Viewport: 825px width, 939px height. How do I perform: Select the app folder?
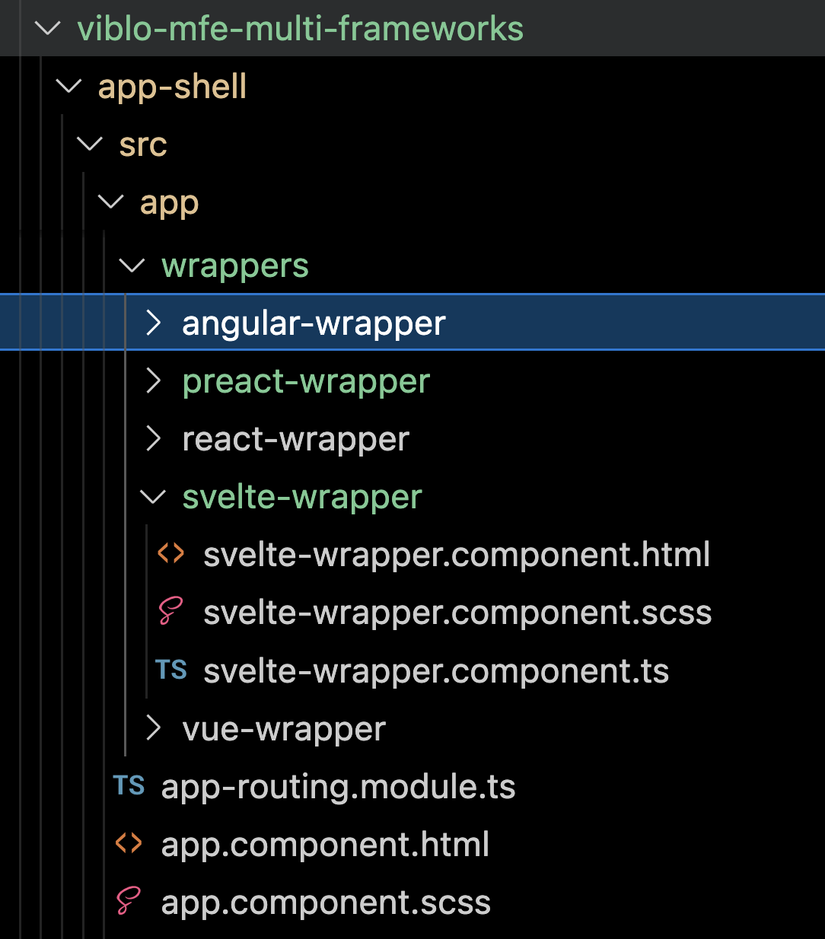169,202
